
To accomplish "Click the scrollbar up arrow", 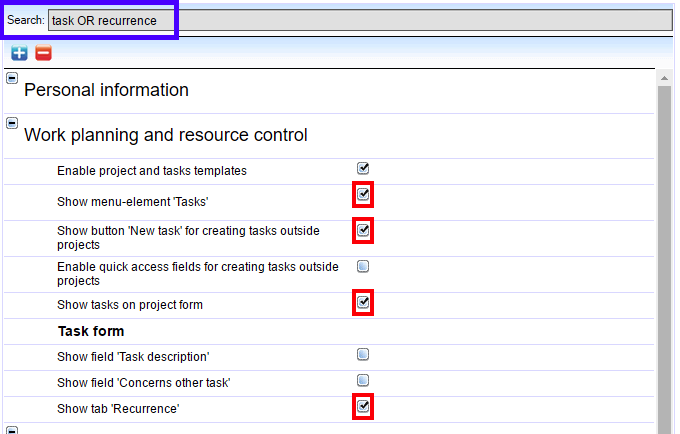I will tap(664, 77).
